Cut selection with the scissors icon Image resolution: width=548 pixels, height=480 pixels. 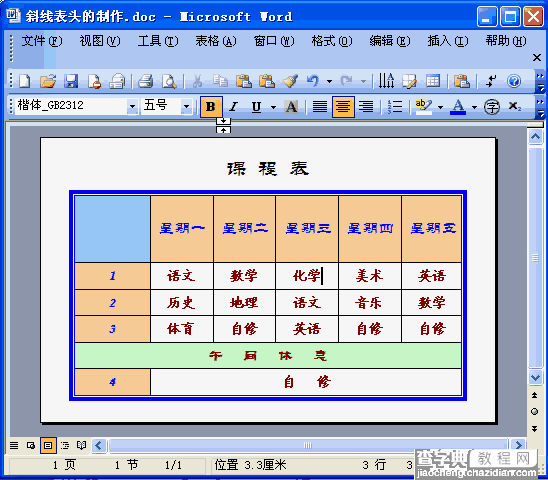click(197, 81)
